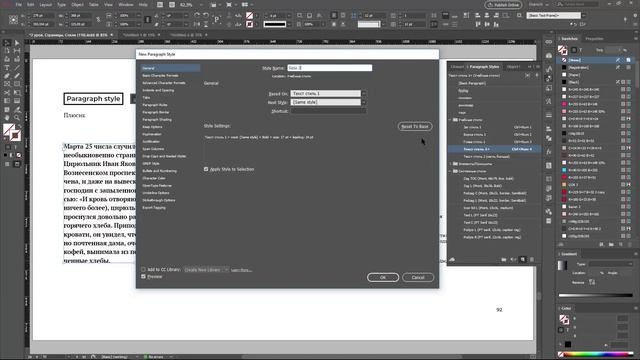Select Drop Caps and Nested Styles category
This screenshot has width=640, height=360.
[164, 156]
